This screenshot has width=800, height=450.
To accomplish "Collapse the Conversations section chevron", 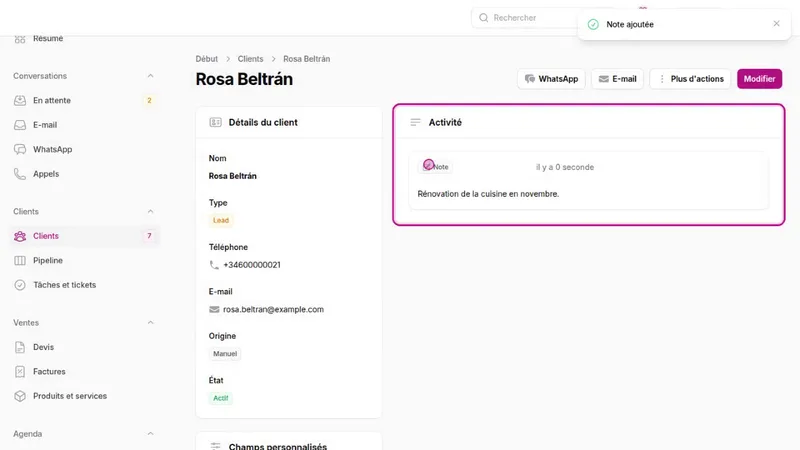I will (150, 76).
